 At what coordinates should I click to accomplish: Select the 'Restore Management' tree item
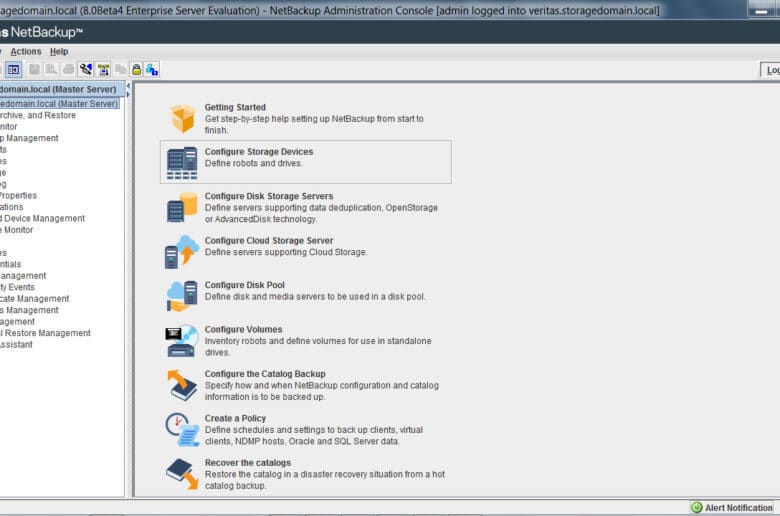point(45,332)
